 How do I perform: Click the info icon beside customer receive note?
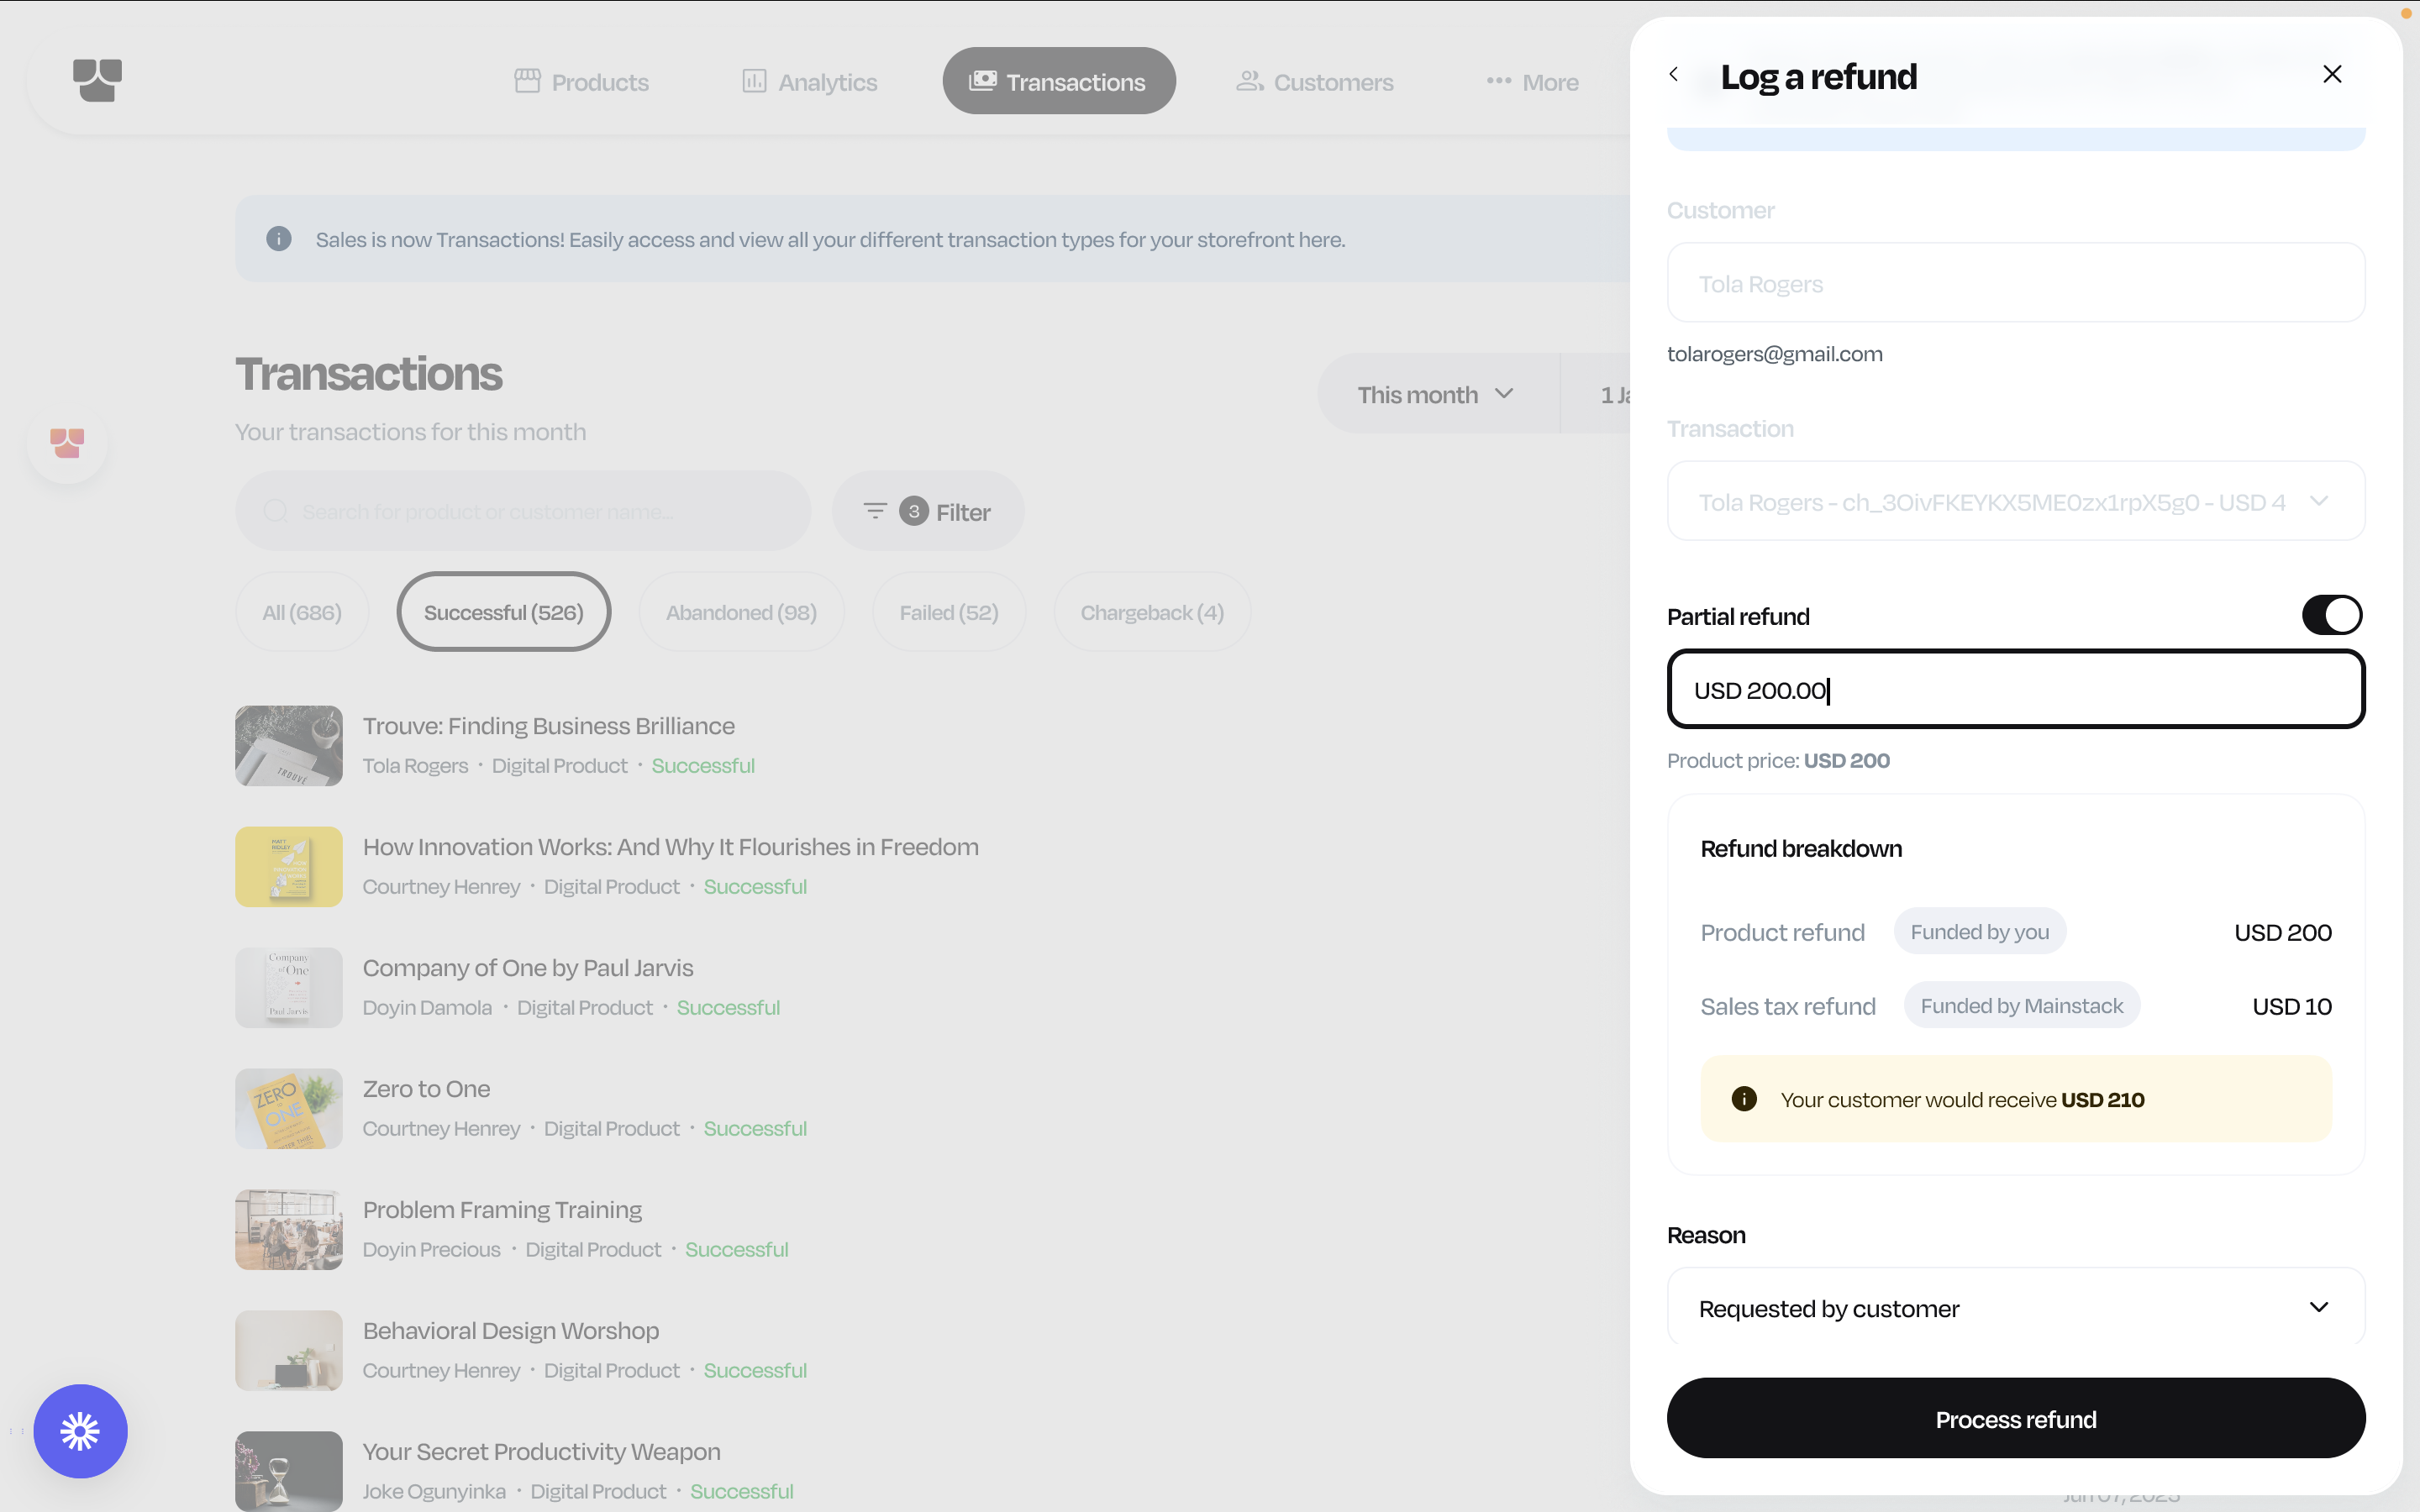(1744, 1099)
